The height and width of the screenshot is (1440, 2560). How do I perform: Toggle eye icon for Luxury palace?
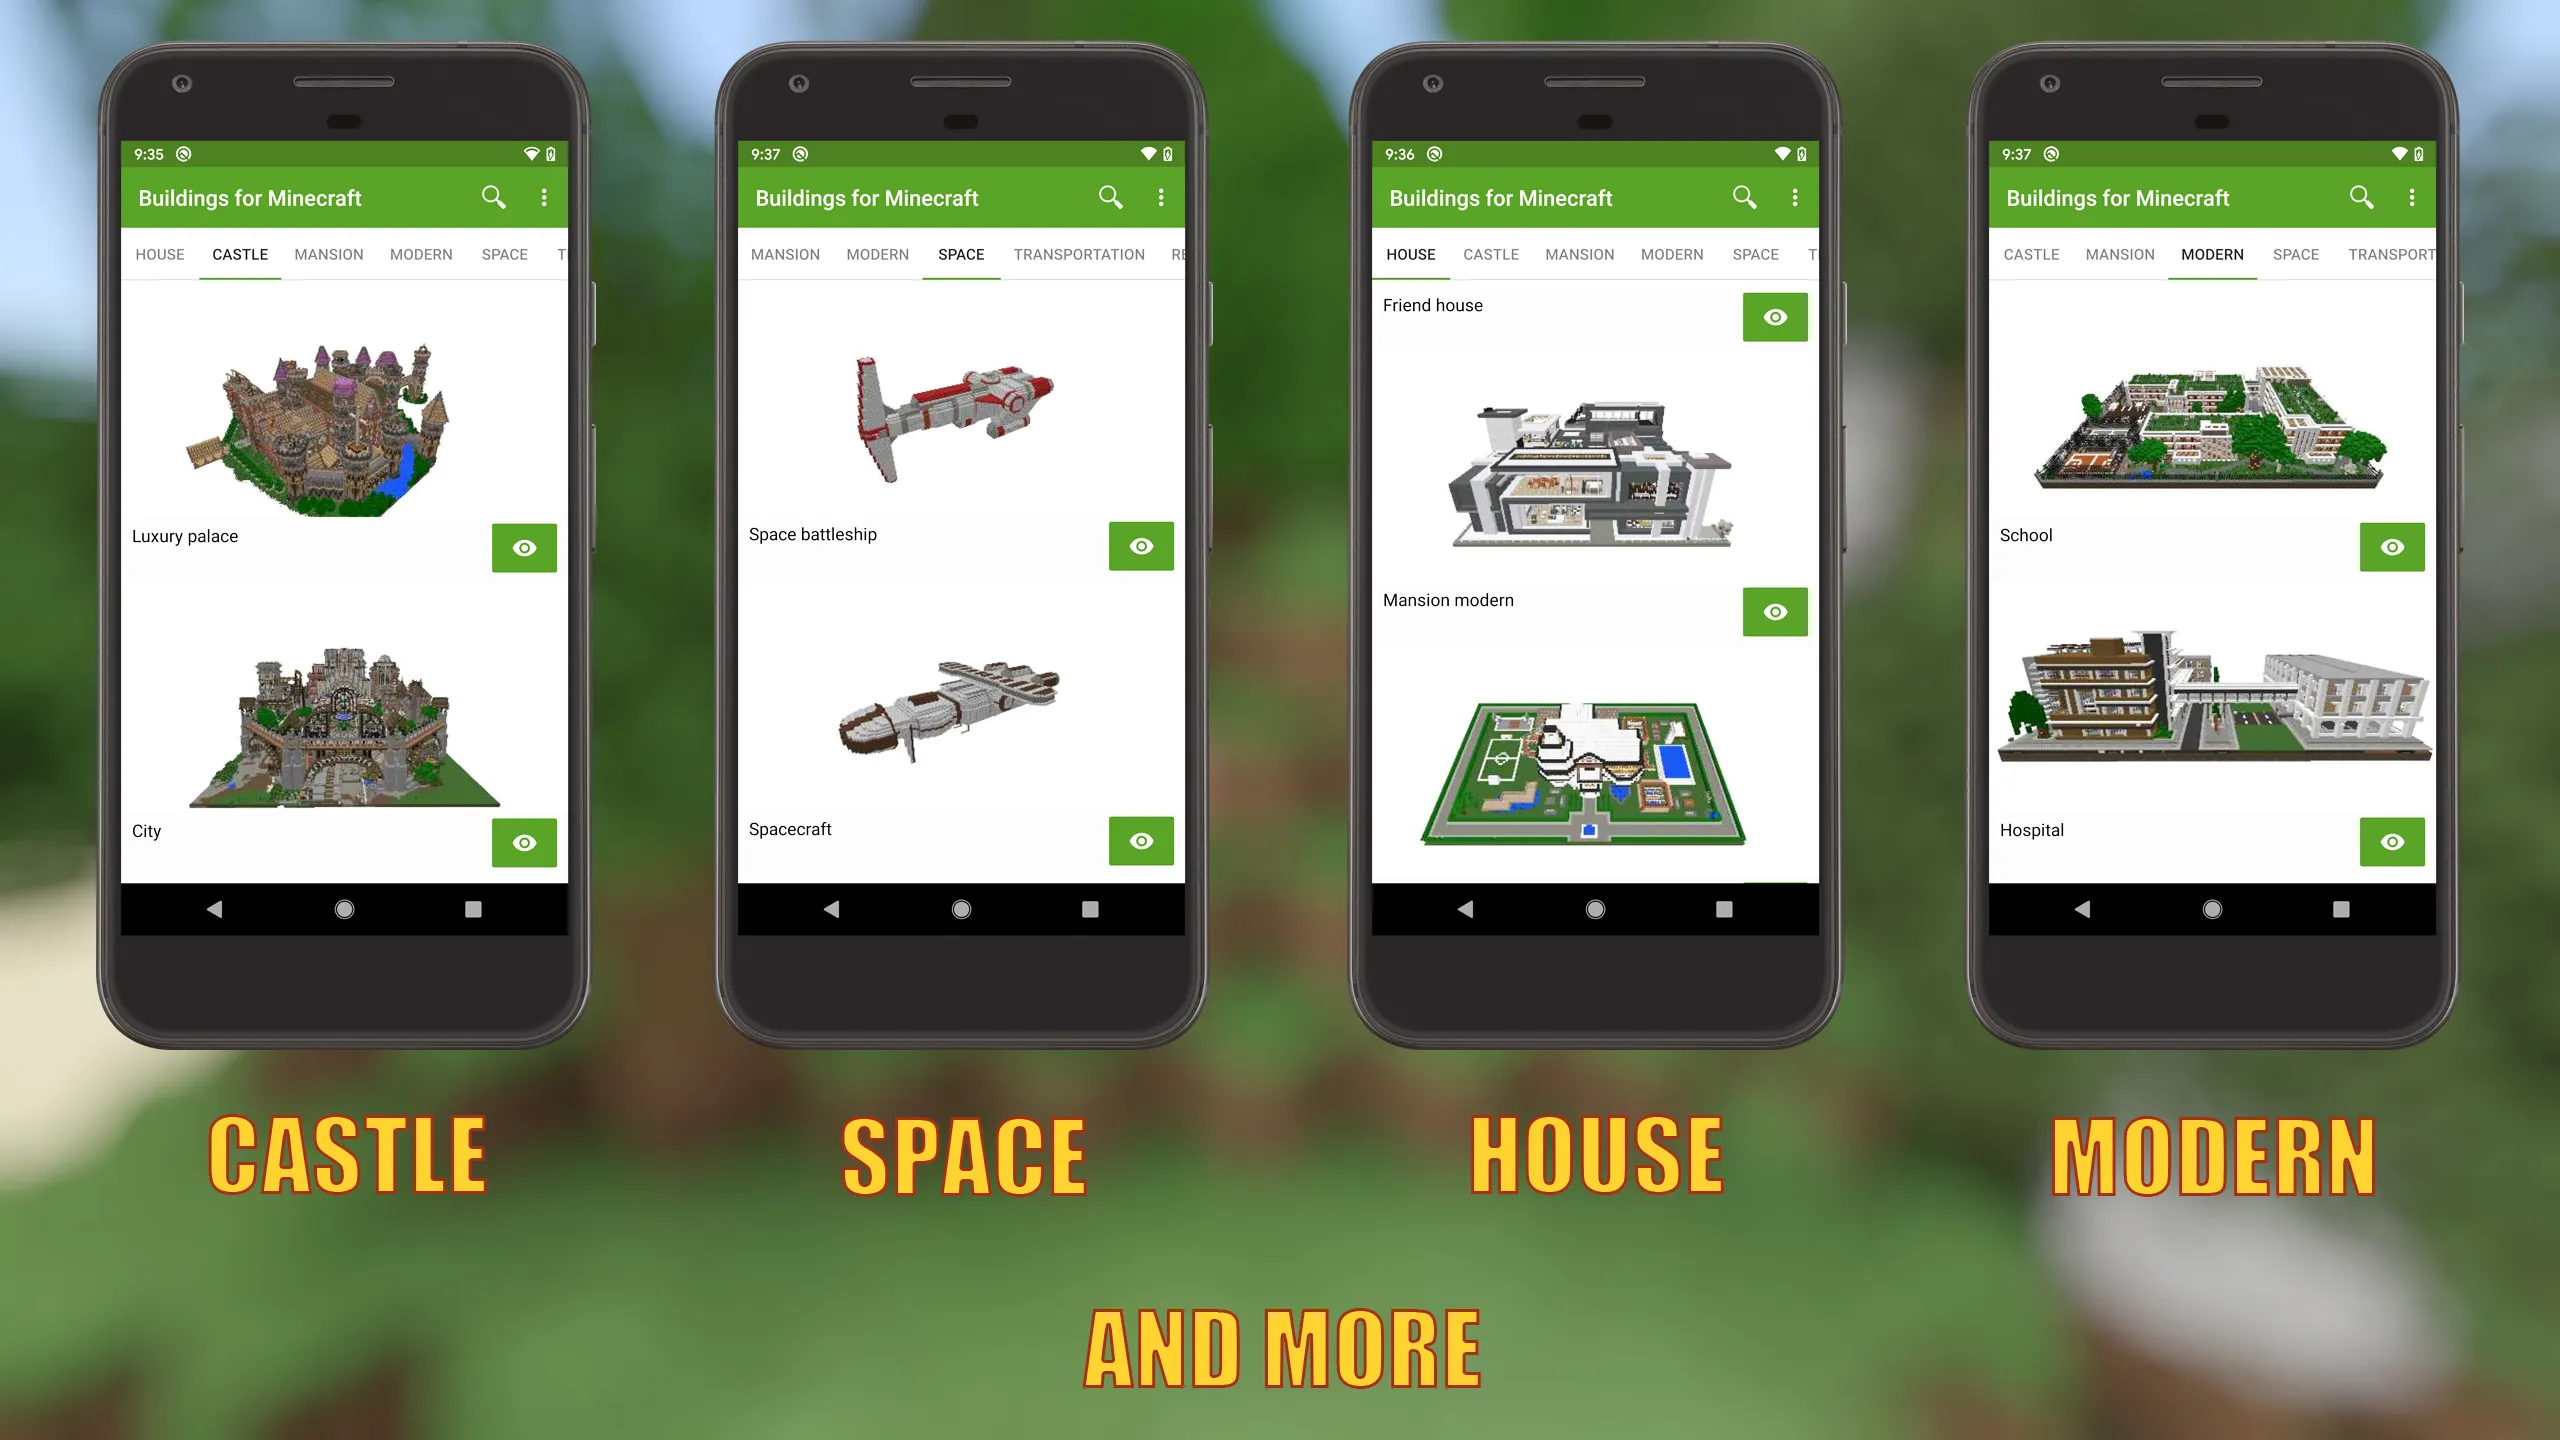(524, 547)
